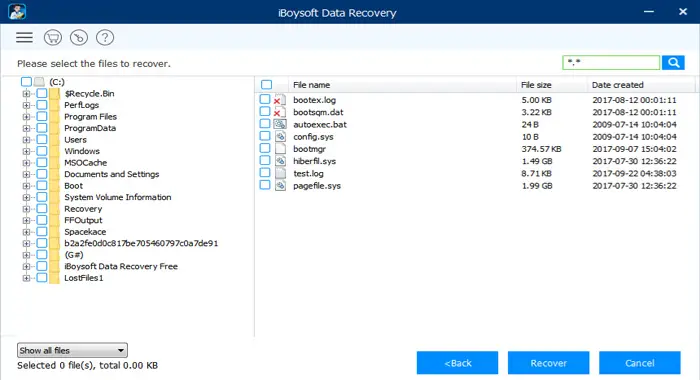Click the <Back button

457,363
